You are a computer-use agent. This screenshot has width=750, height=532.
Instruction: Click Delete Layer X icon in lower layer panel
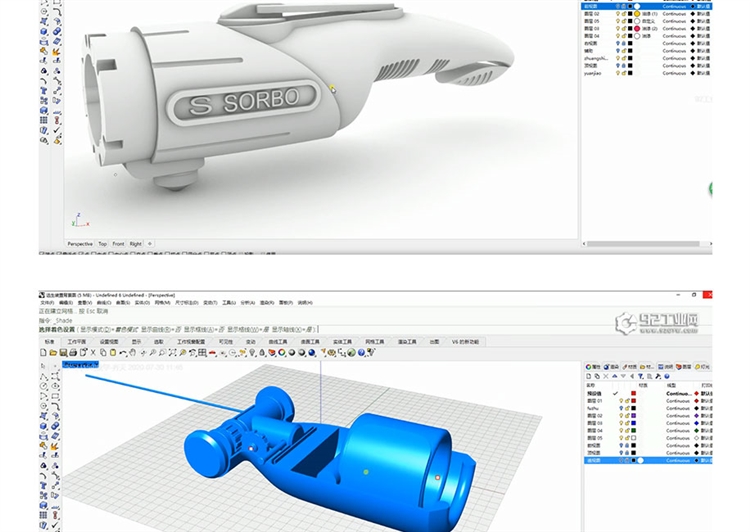pyautogui.click(x=606, y=377)
